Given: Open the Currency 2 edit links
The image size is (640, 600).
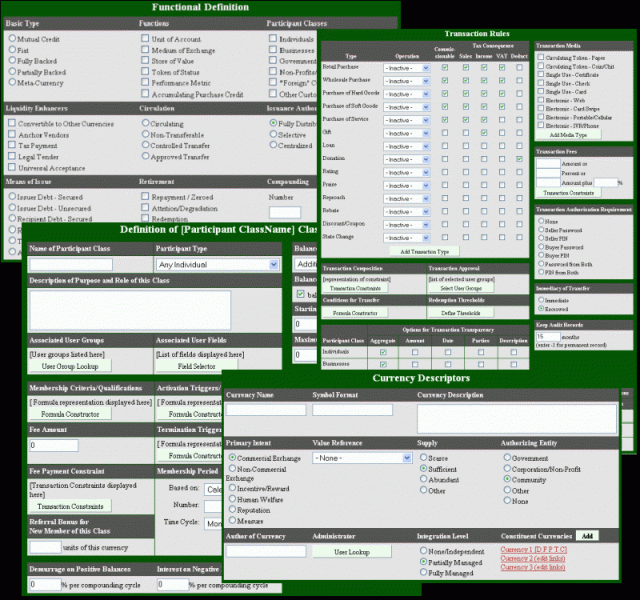Looking at the screenshot, I should (x=533, y=558).
